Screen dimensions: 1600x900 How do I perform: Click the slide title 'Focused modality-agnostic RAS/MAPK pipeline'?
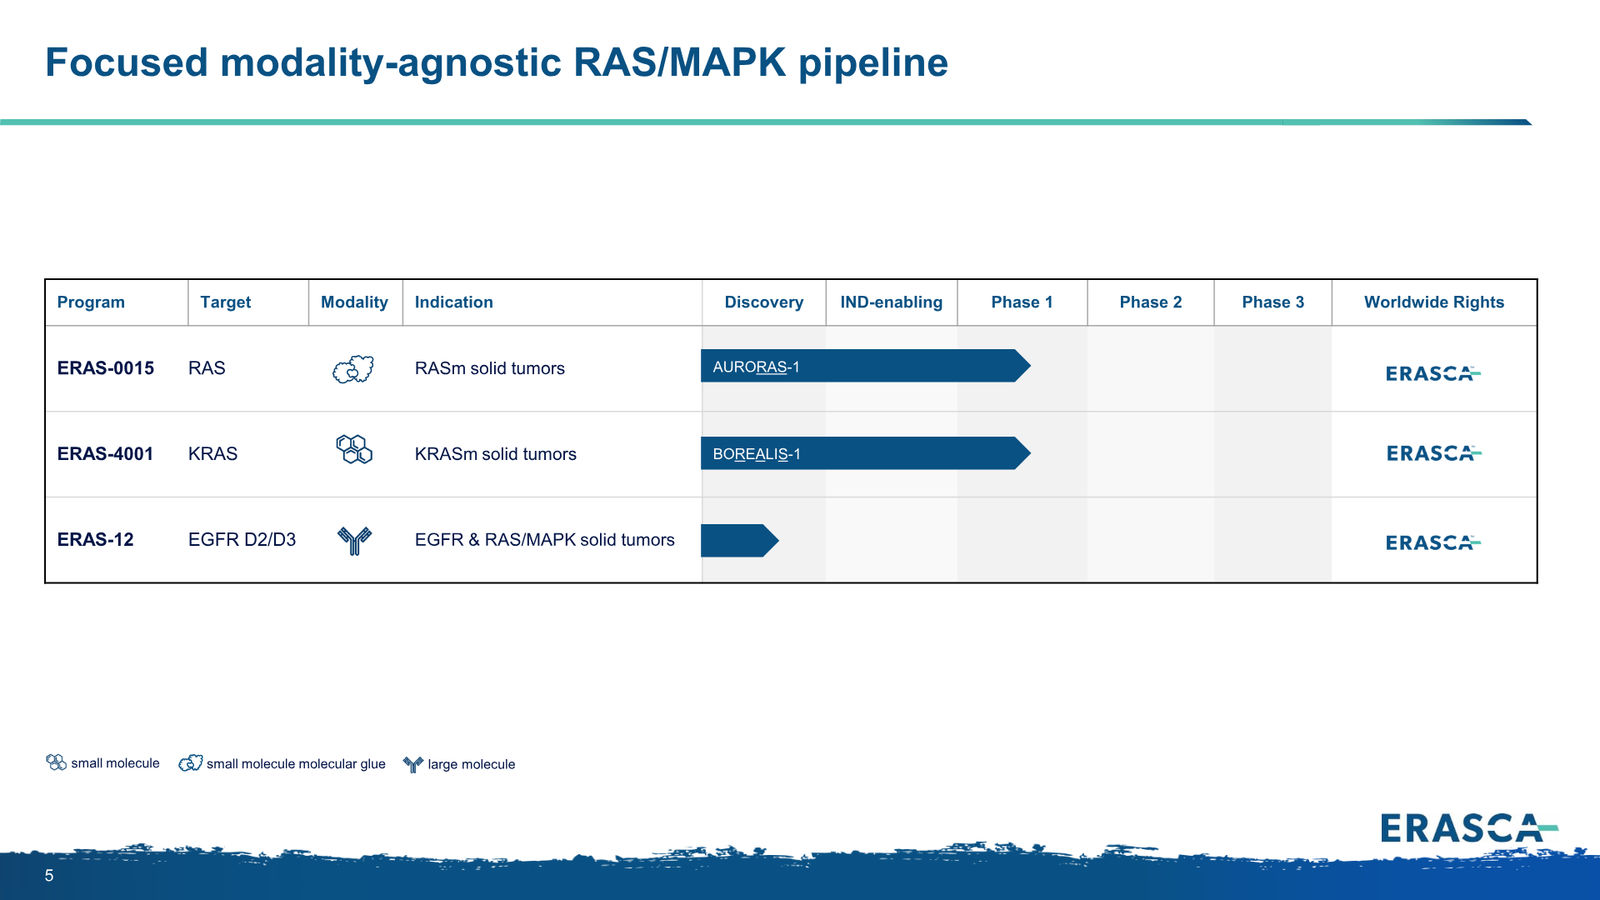tap(497, 62)
